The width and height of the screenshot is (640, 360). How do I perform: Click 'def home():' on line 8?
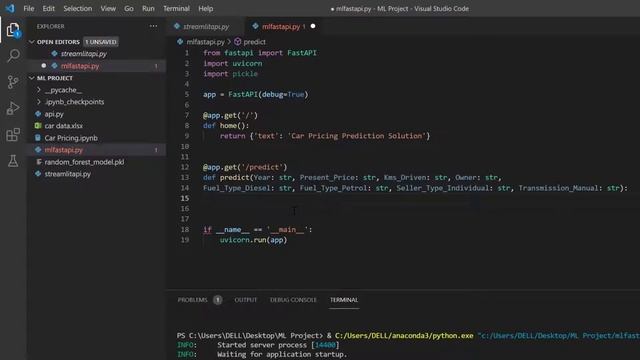(x=226, y=126)
